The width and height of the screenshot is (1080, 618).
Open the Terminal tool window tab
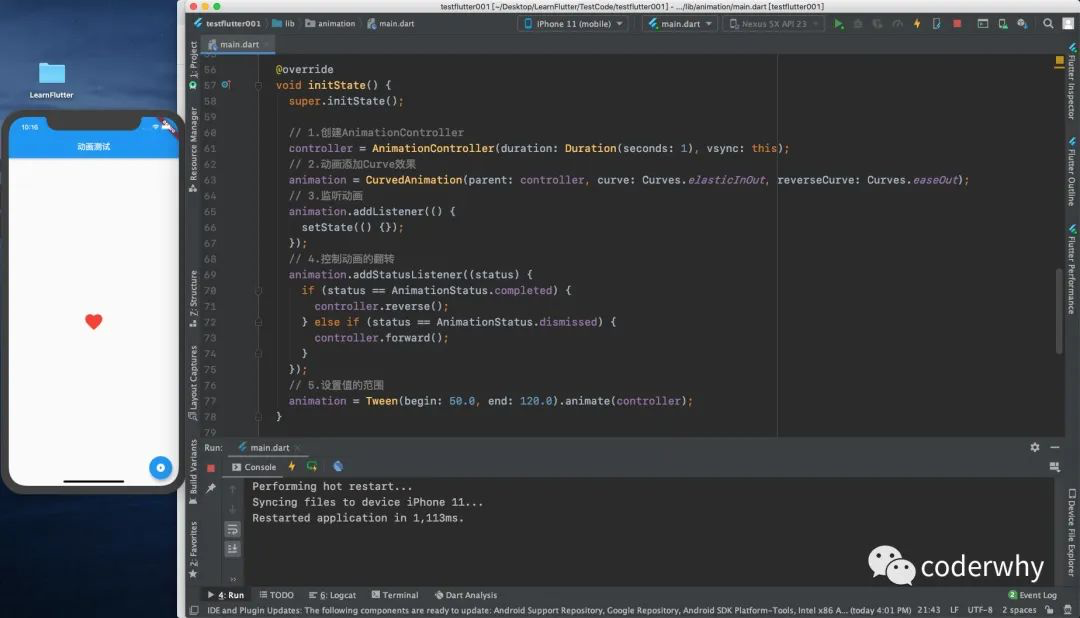[395, 595]
